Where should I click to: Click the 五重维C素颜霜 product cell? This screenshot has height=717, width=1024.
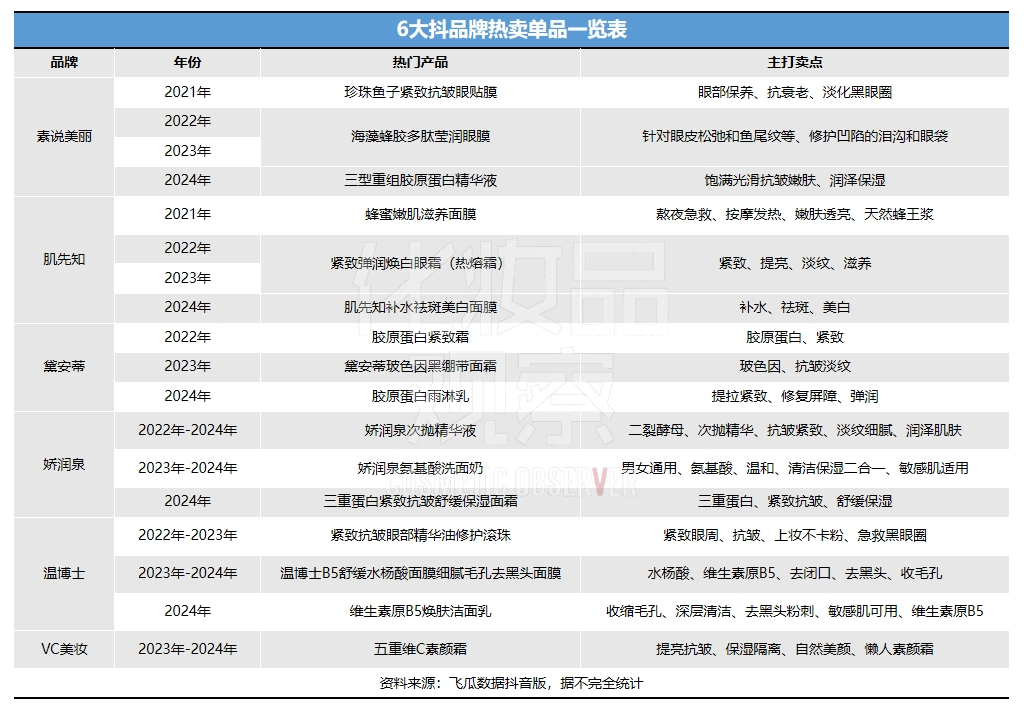pyautogui.click(x=420, y=649)
